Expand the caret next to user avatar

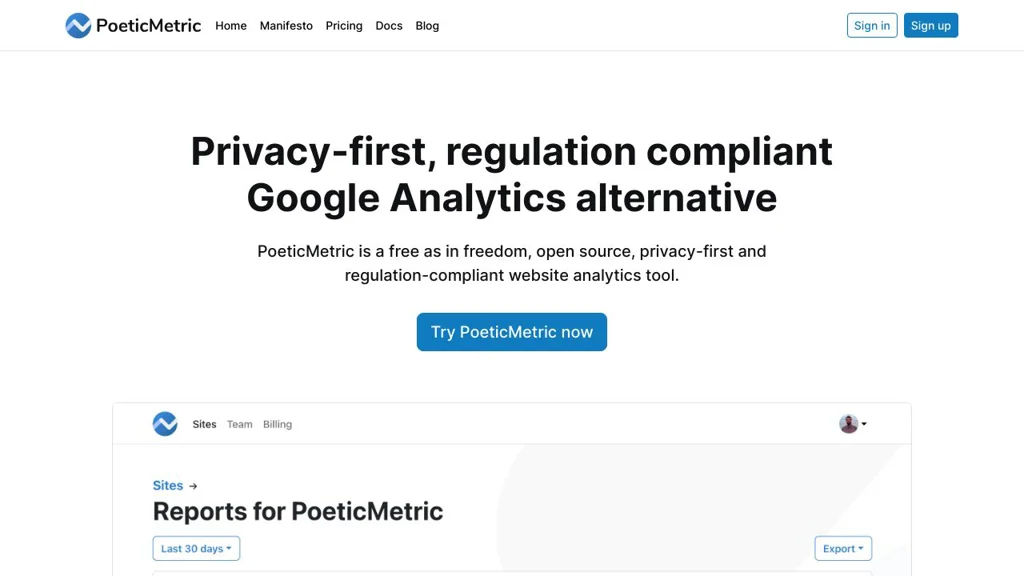click(x=864, y=424)
